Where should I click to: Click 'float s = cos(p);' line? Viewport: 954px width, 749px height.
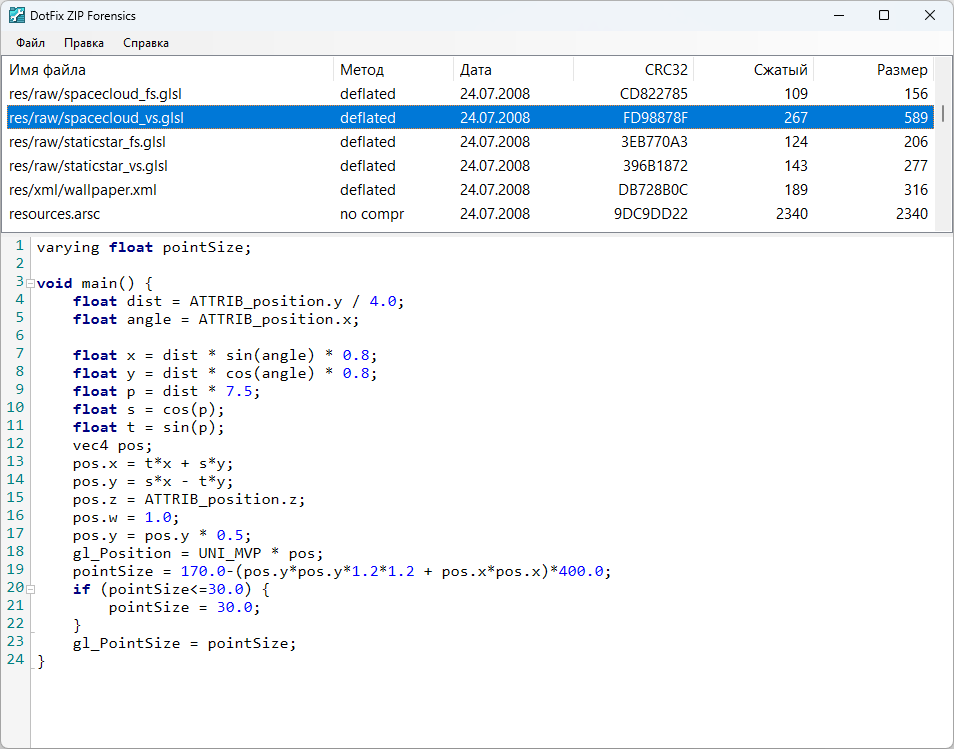pos(148,409)
